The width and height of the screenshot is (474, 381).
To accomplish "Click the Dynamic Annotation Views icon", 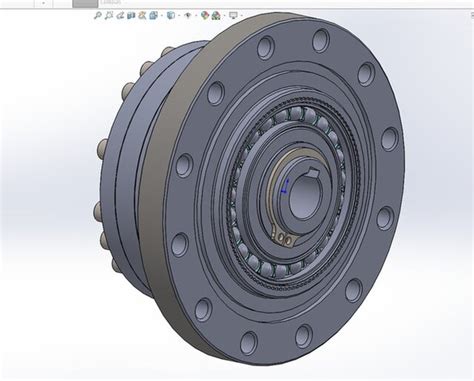I will pyautogui.click(x=142, y=15).
